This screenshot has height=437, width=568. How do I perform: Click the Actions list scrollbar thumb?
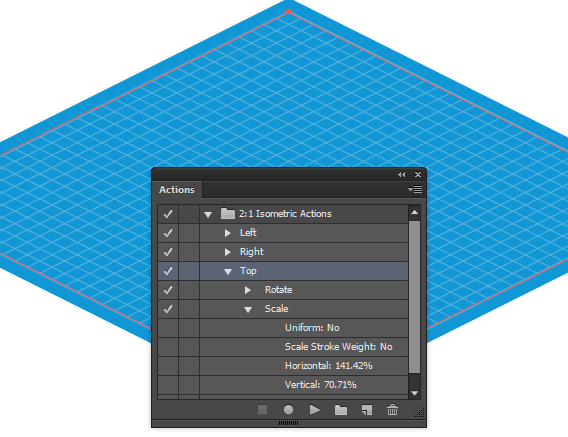pyautogui.click(x=414, y=297)
